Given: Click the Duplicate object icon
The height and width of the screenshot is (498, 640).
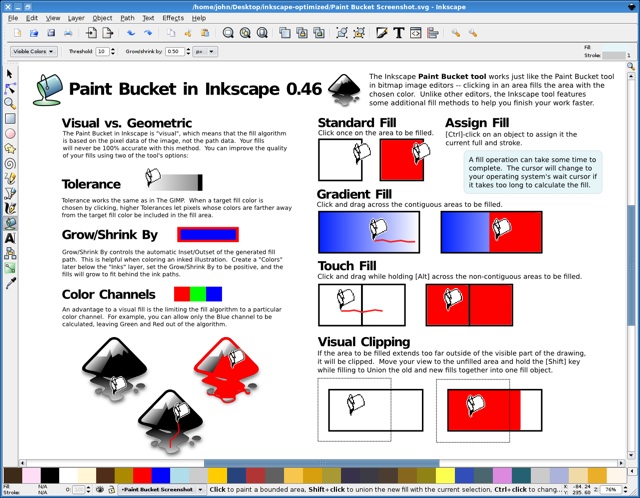Looking at the screenshot, I should 285,33.
